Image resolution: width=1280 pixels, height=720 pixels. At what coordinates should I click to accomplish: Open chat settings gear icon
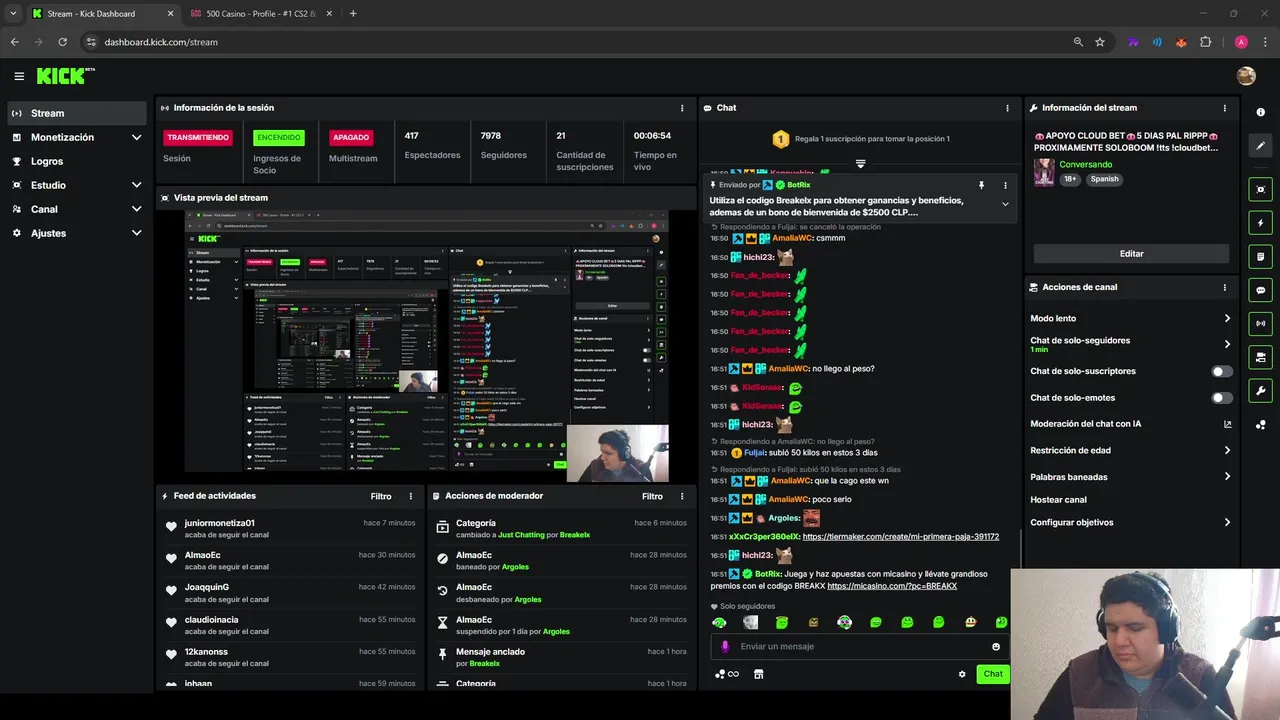(962, 674)
